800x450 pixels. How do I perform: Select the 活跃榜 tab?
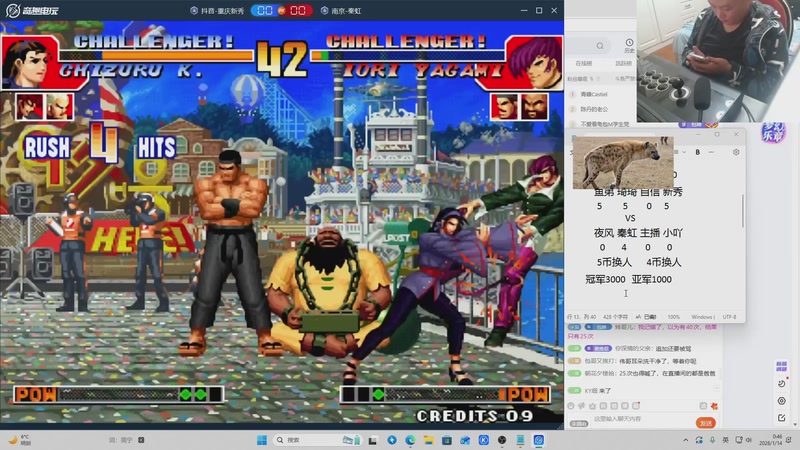pyautogui.click(x=623, y=63)
